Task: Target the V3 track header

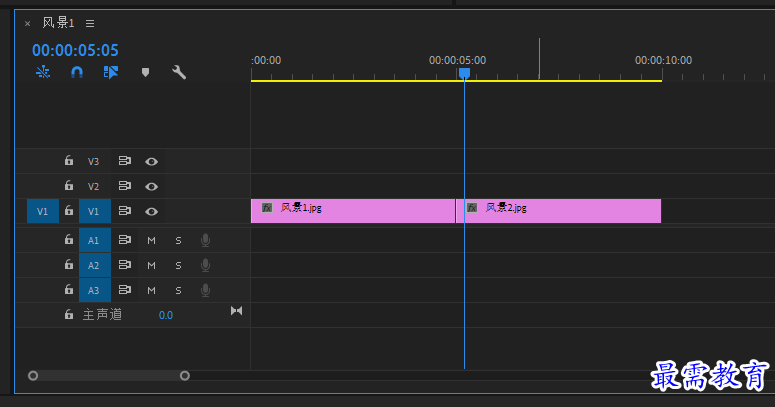Action: 93,161
